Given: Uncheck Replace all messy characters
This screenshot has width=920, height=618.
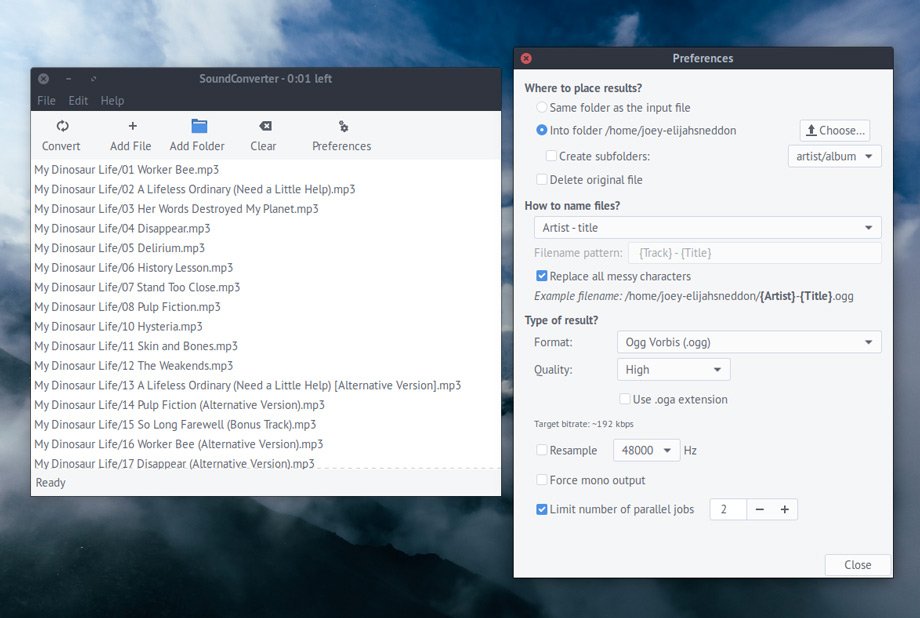Looking at the screenshot, I should click(542, 276).
